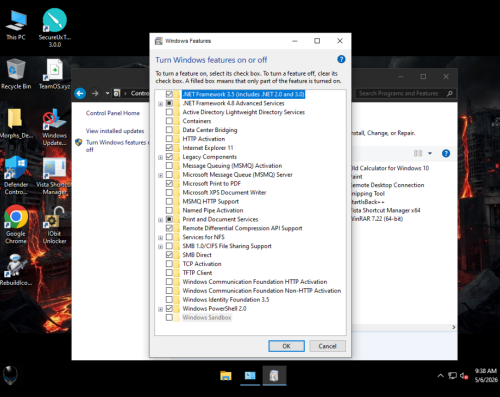Select Remote Desktop Connection program entry
Image resolution: width=500 pixels, height=397 pixels.
388,185
